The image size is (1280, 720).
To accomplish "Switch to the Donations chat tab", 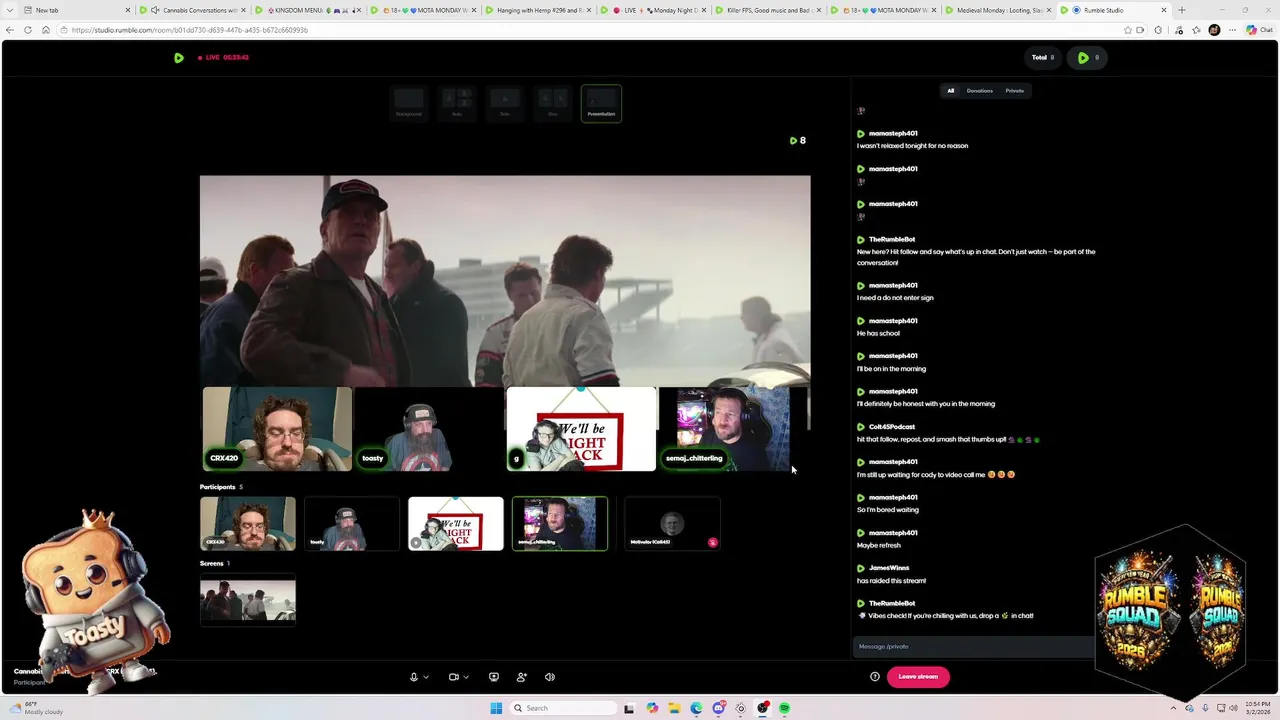I will click(980, 91).
